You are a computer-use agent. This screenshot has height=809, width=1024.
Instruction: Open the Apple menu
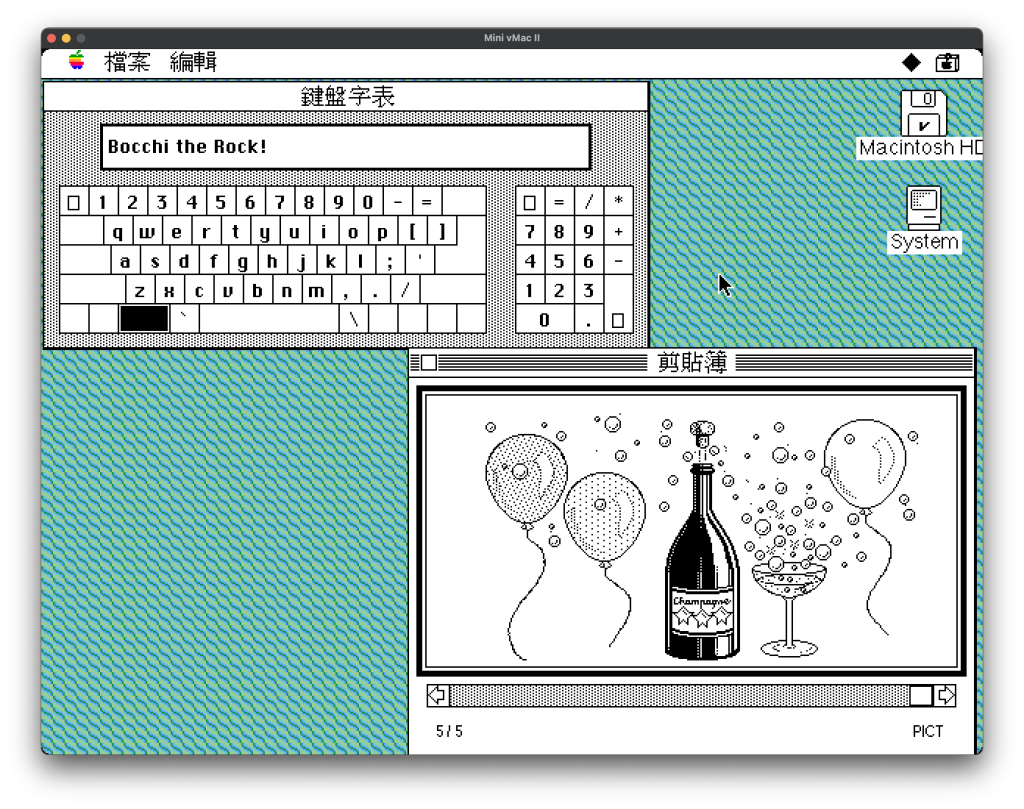coord(77,62)
